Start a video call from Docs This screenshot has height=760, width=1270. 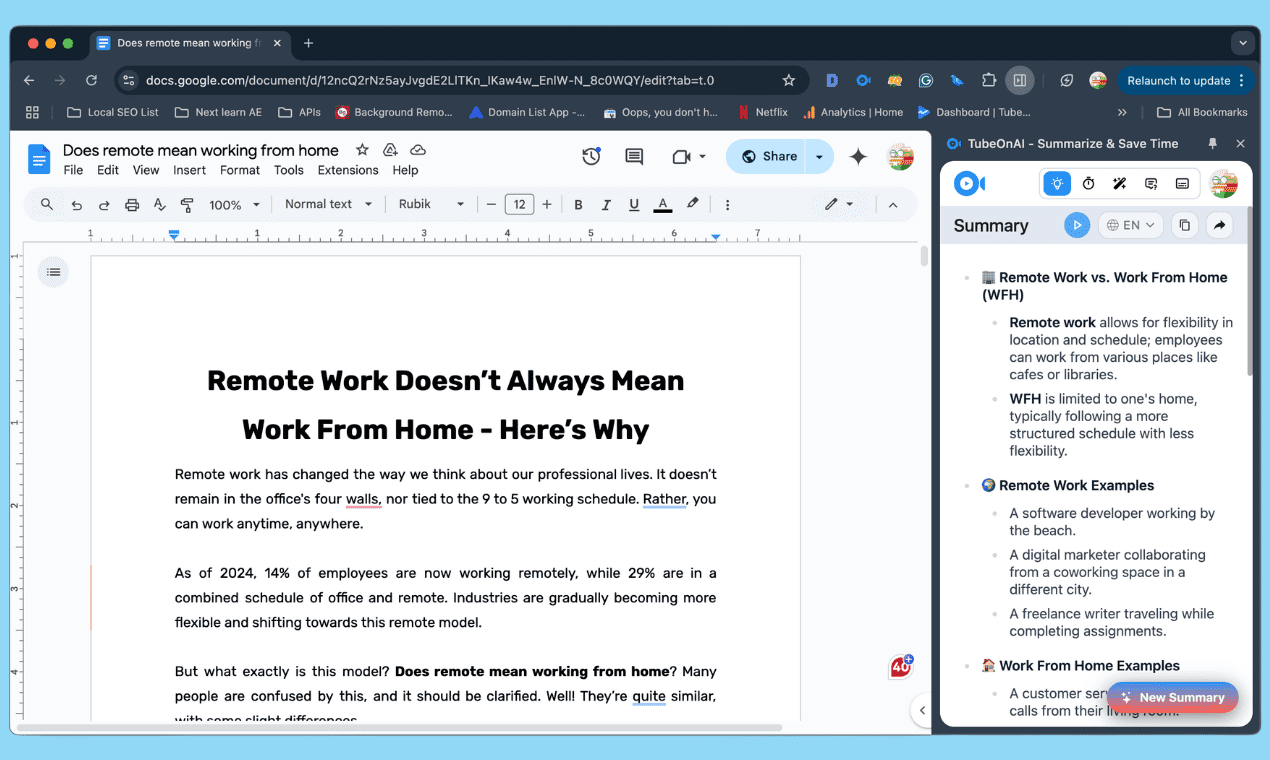click(x=682, y=156)
